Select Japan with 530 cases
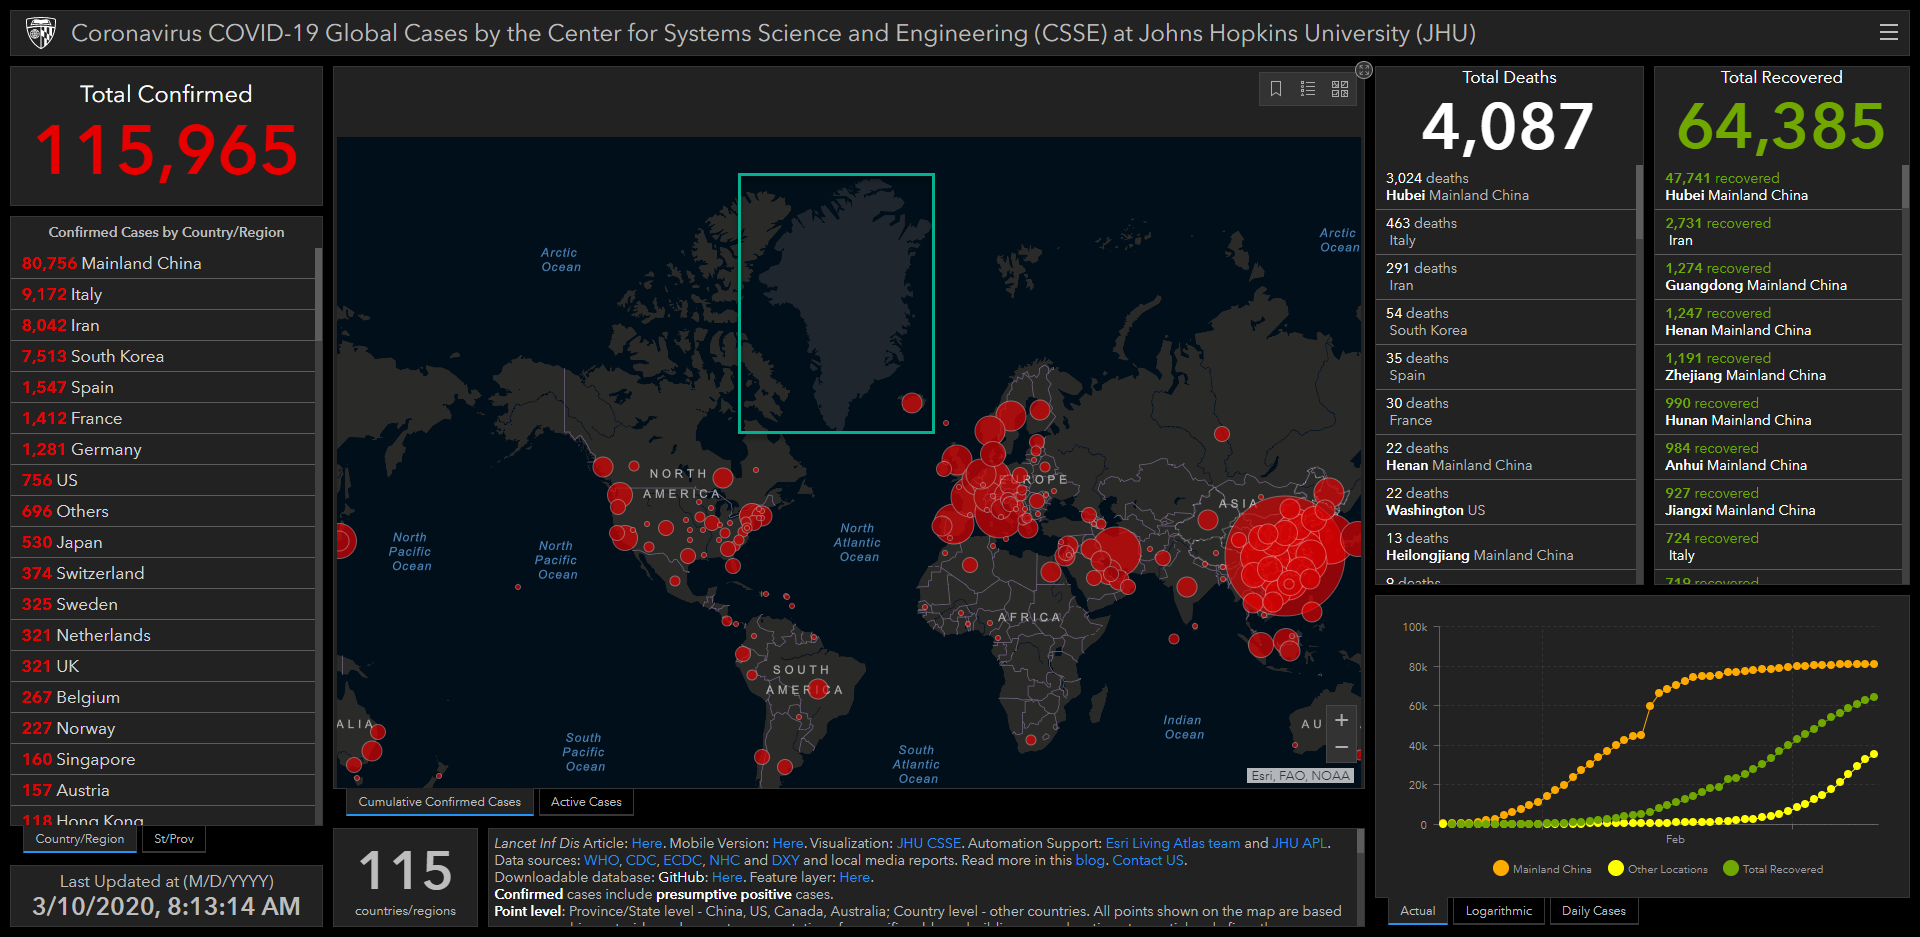 click(165, 542)
